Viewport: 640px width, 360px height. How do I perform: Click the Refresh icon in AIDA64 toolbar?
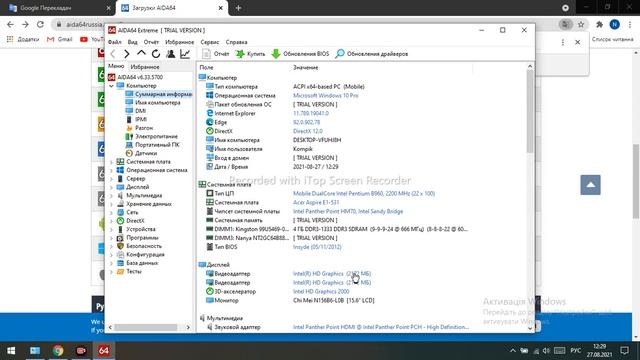click(156, 54)
